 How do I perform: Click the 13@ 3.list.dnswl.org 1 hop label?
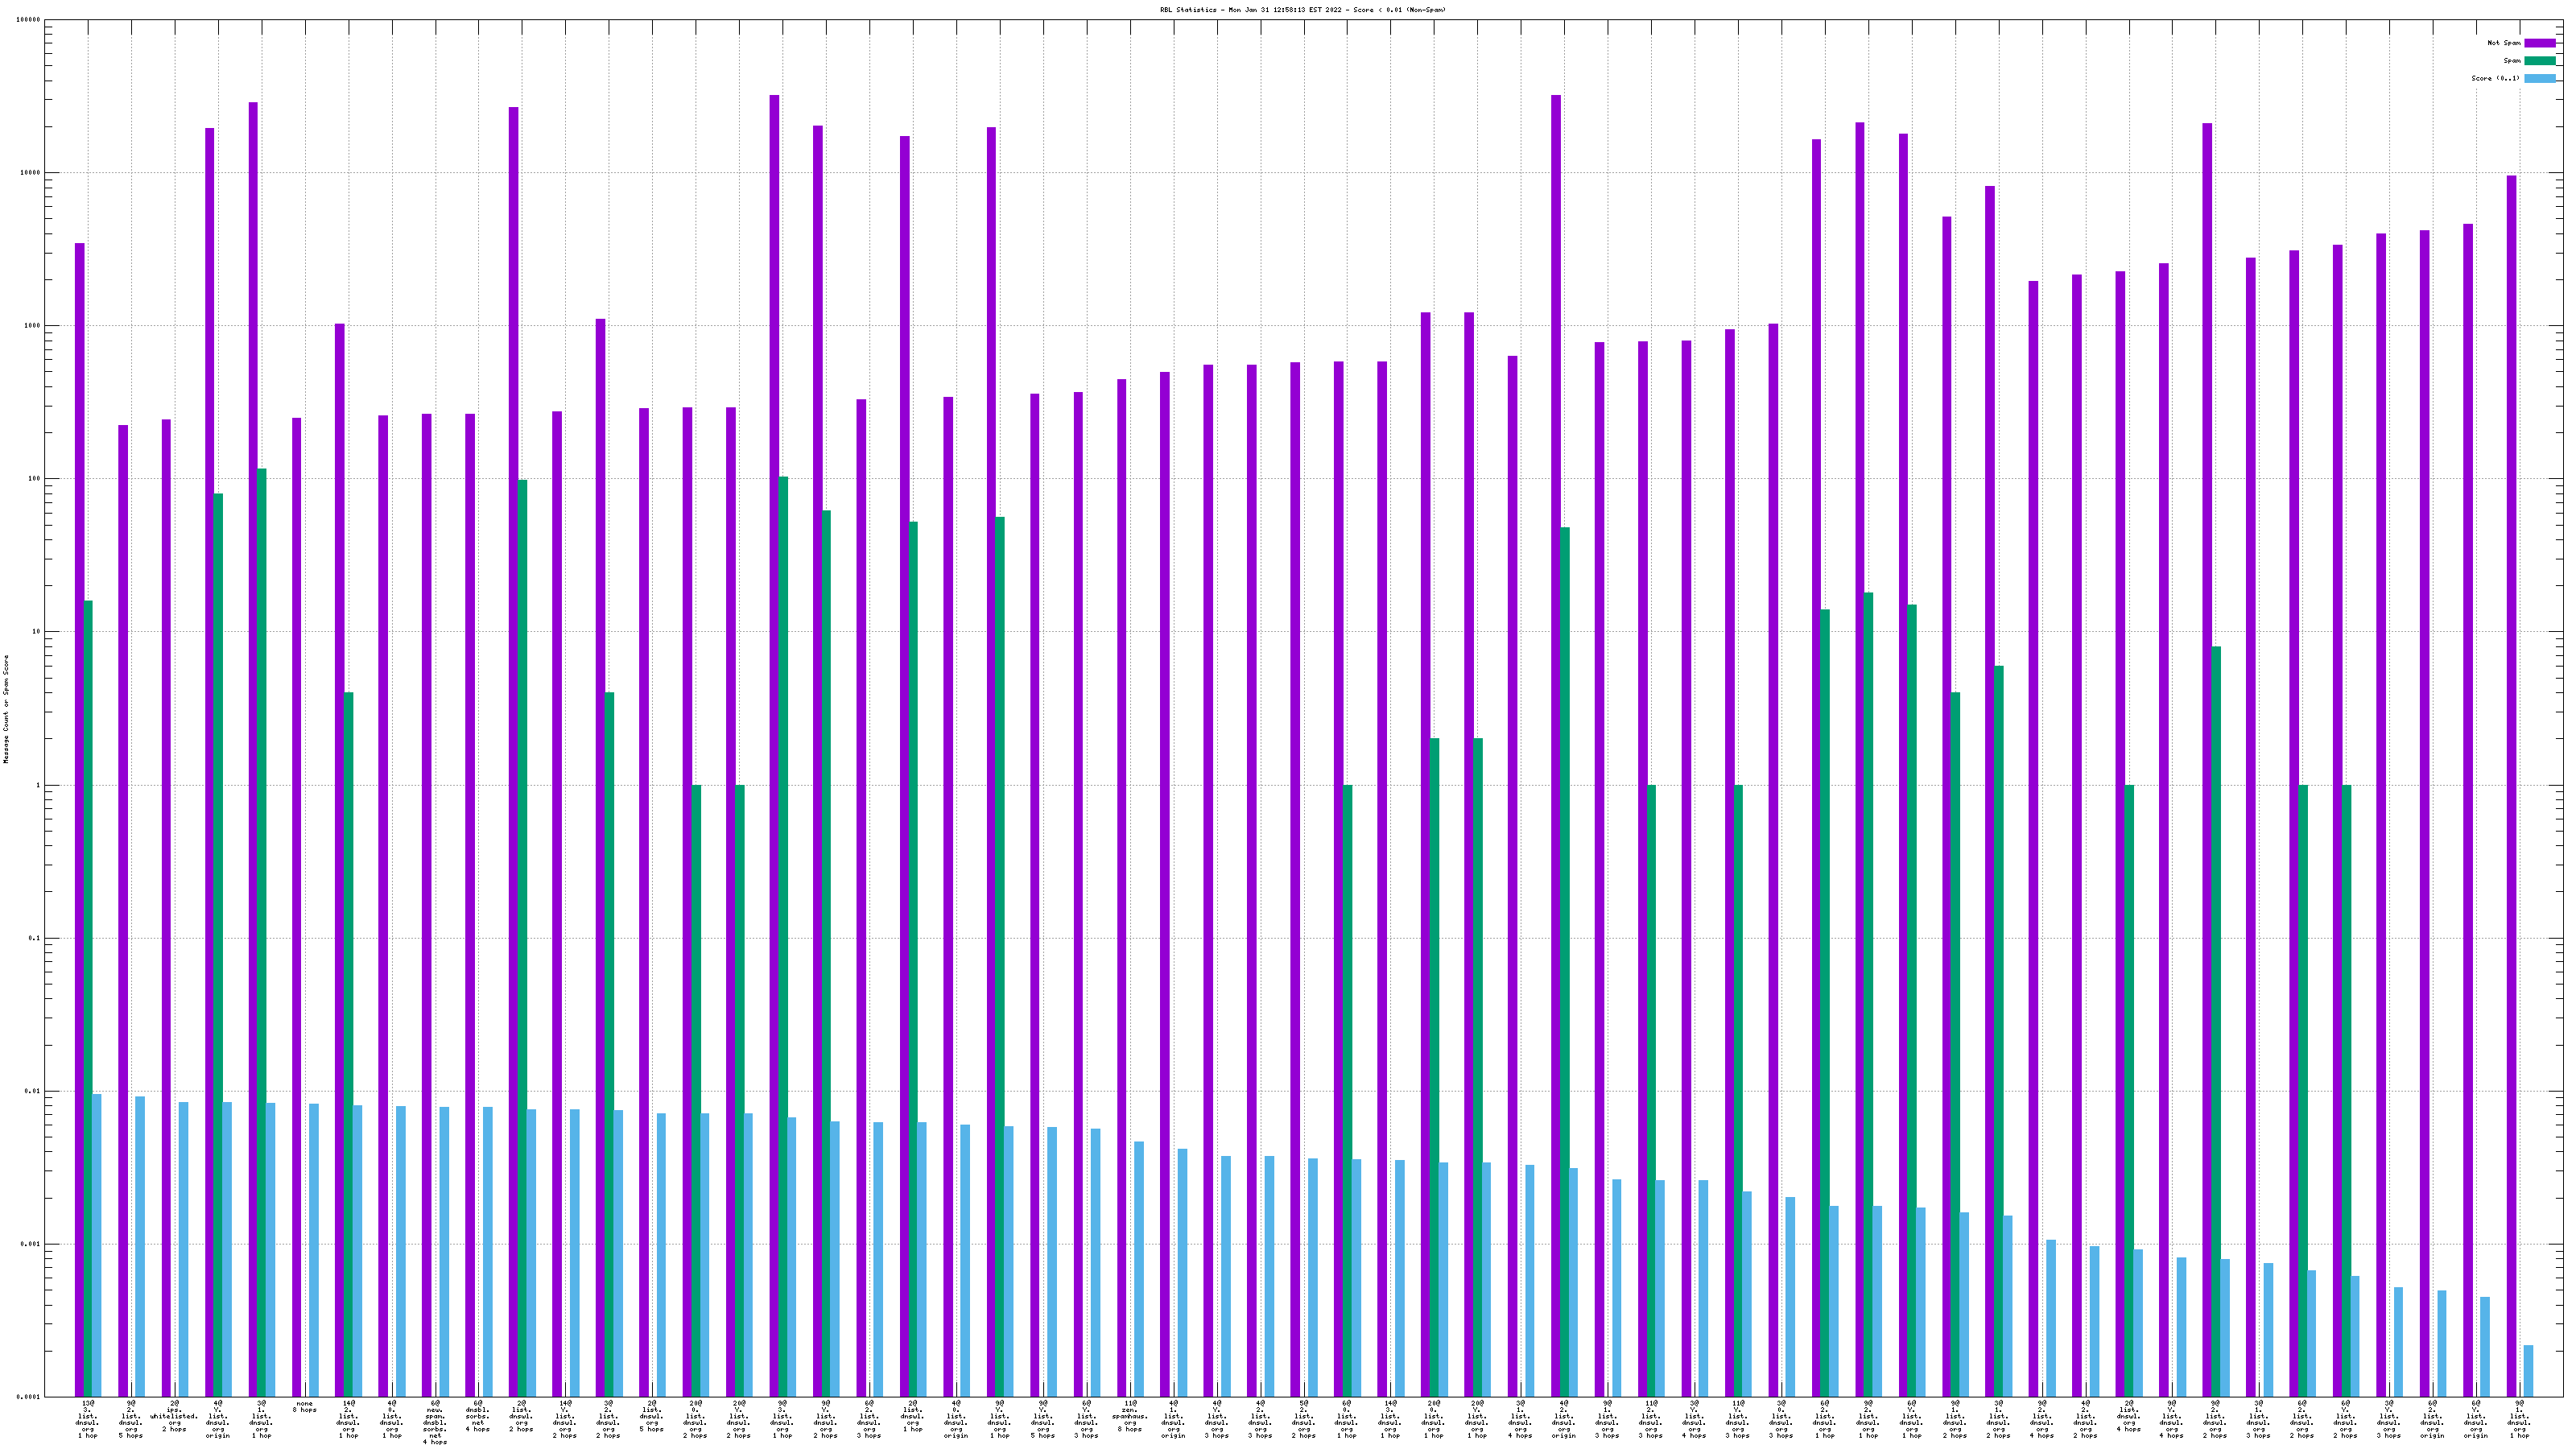click(87, 1419)
